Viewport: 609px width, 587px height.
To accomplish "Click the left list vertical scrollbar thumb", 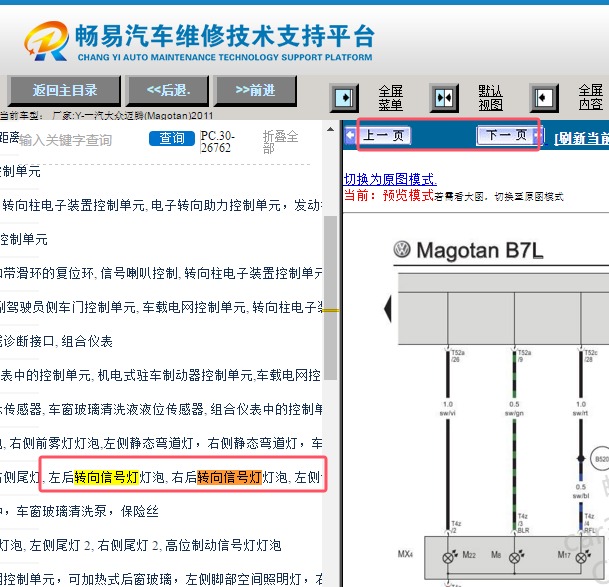I will [x=331, y=298].
